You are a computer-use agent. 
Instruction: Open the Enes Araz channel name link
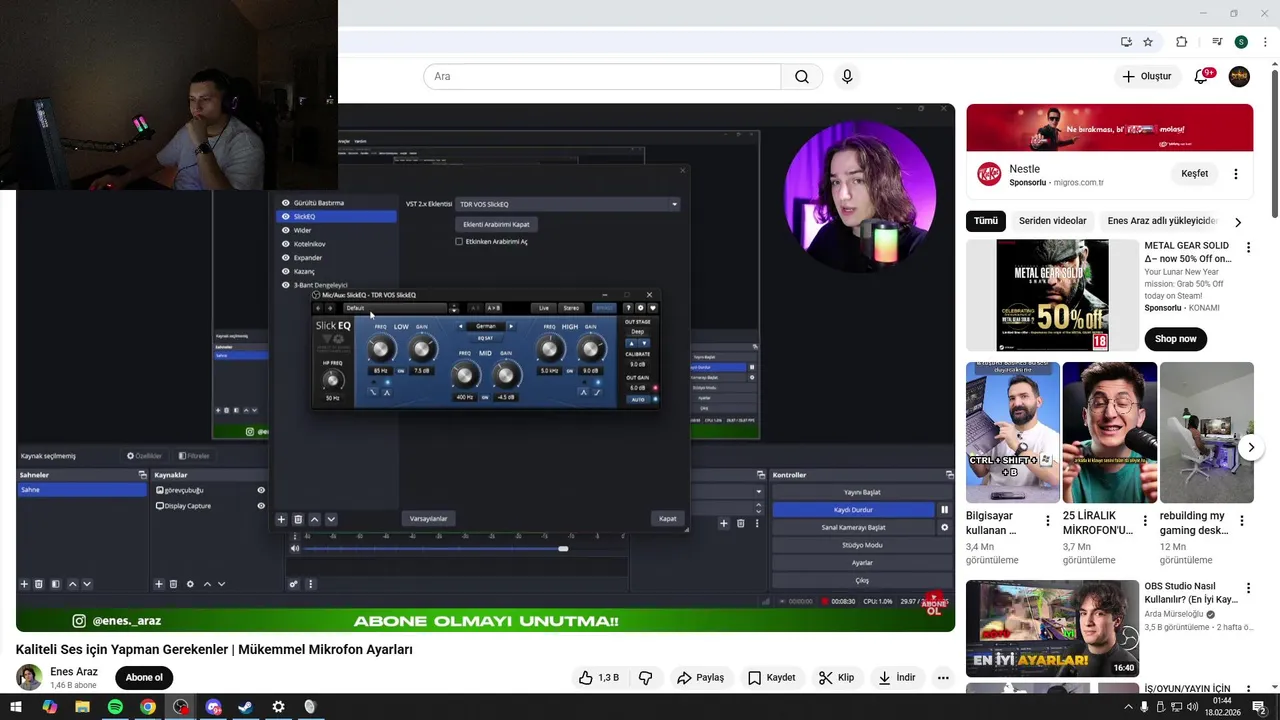pyautogui.click(x=74, y=672)
